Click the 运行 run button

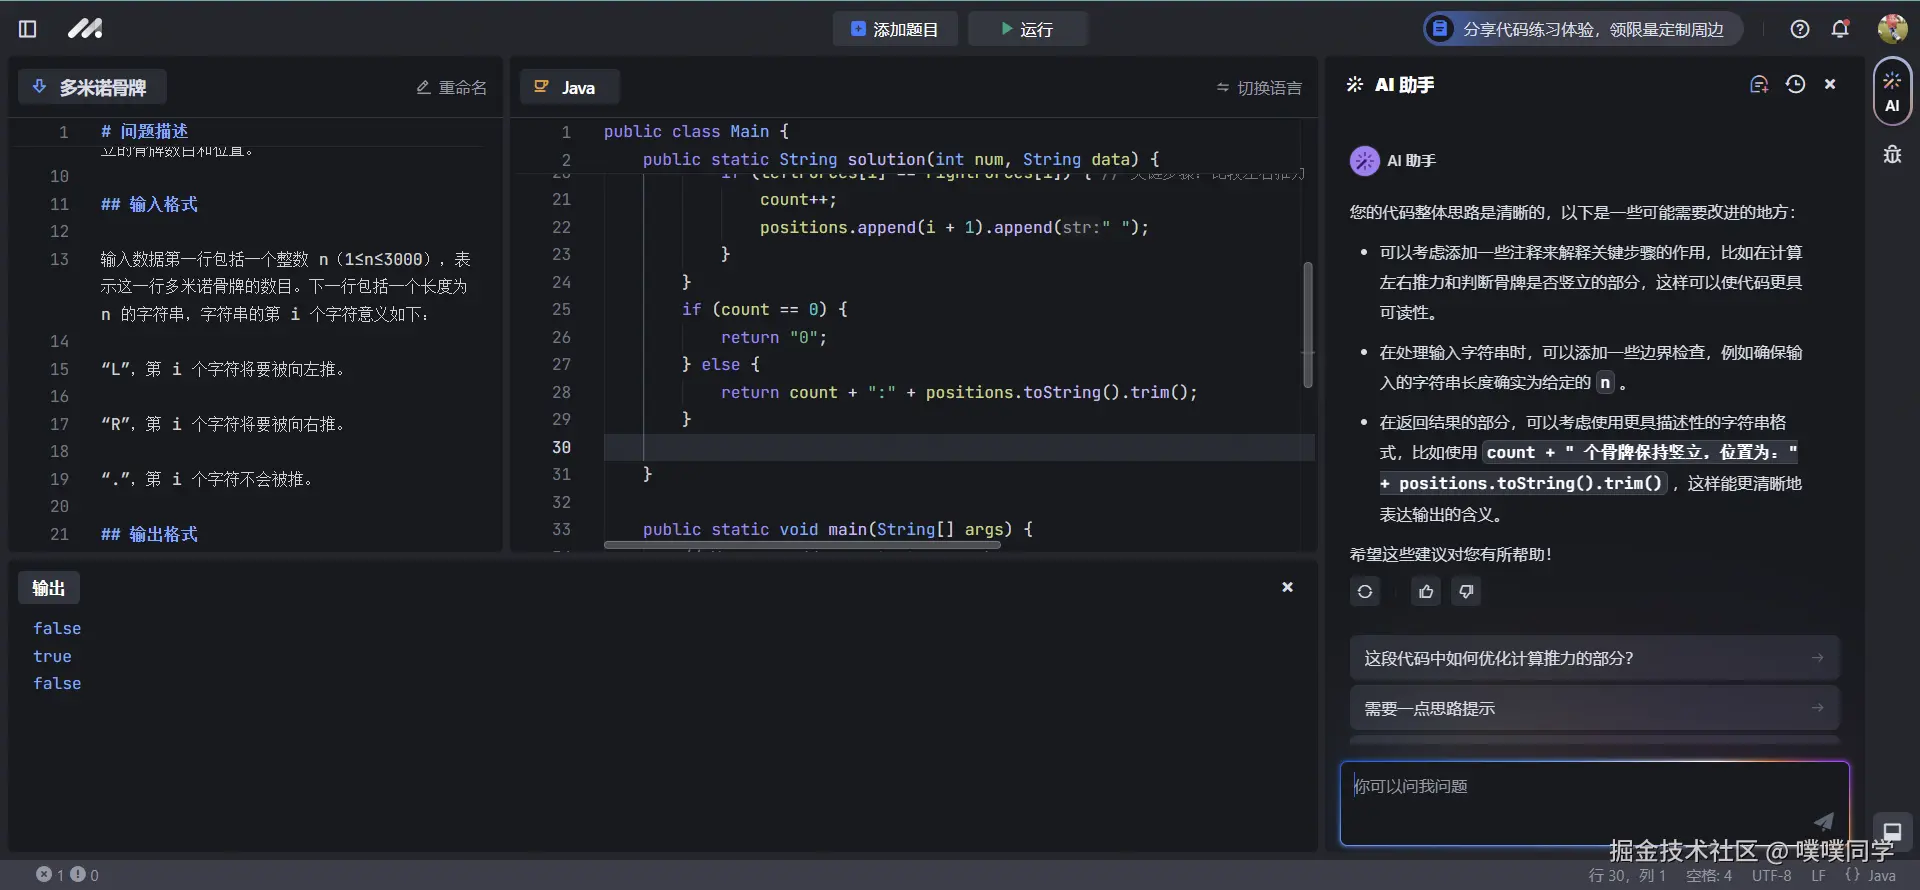[1027, 29]
